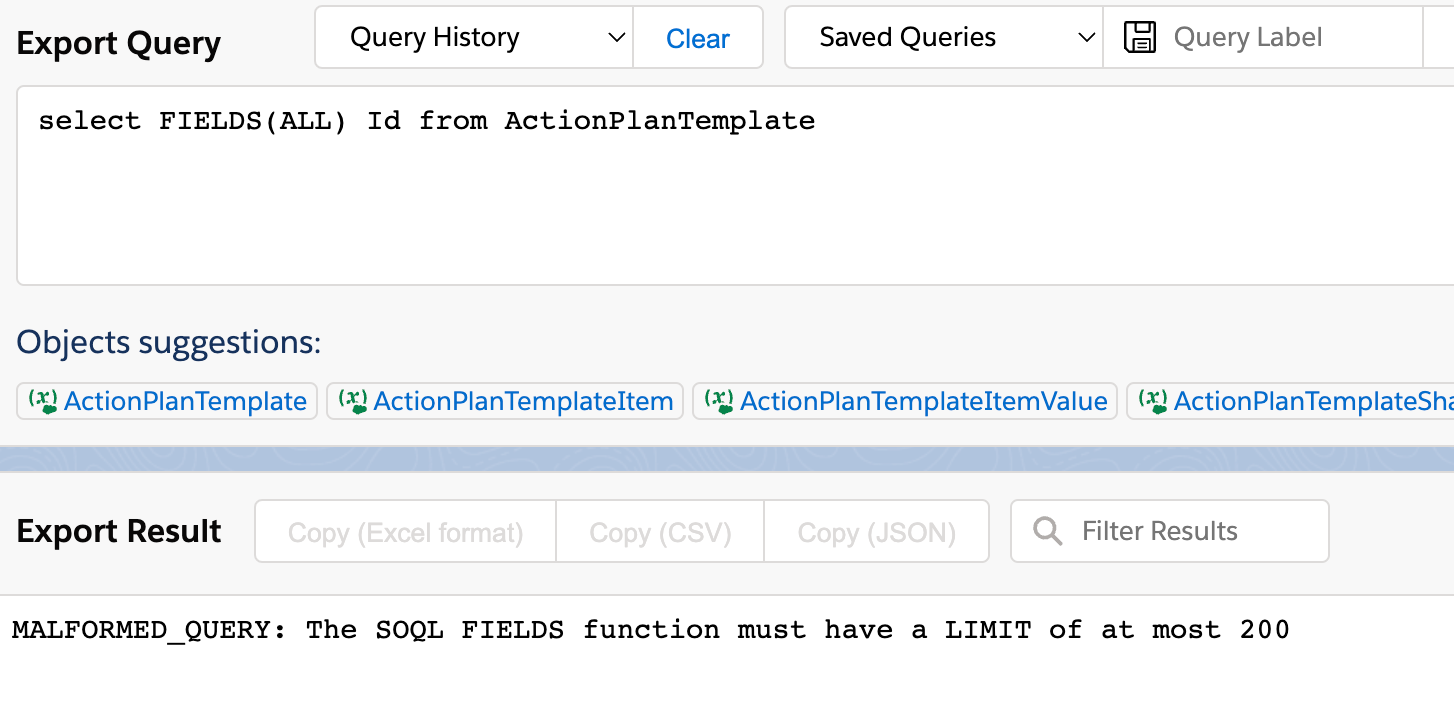
Task: Click the Copy (Excel format) button
Action: pyautogui.click(x=405, y=531)
